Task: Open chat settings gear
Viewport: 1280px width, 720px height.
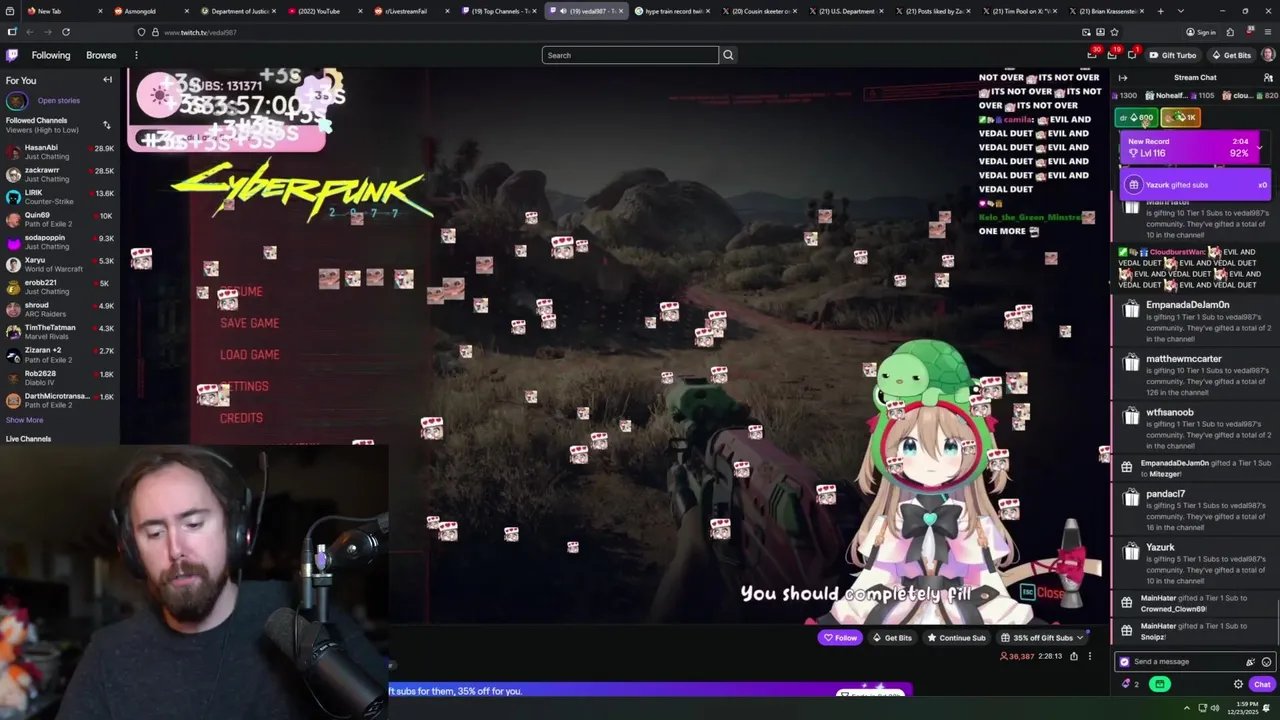Action: [1238, 685]
